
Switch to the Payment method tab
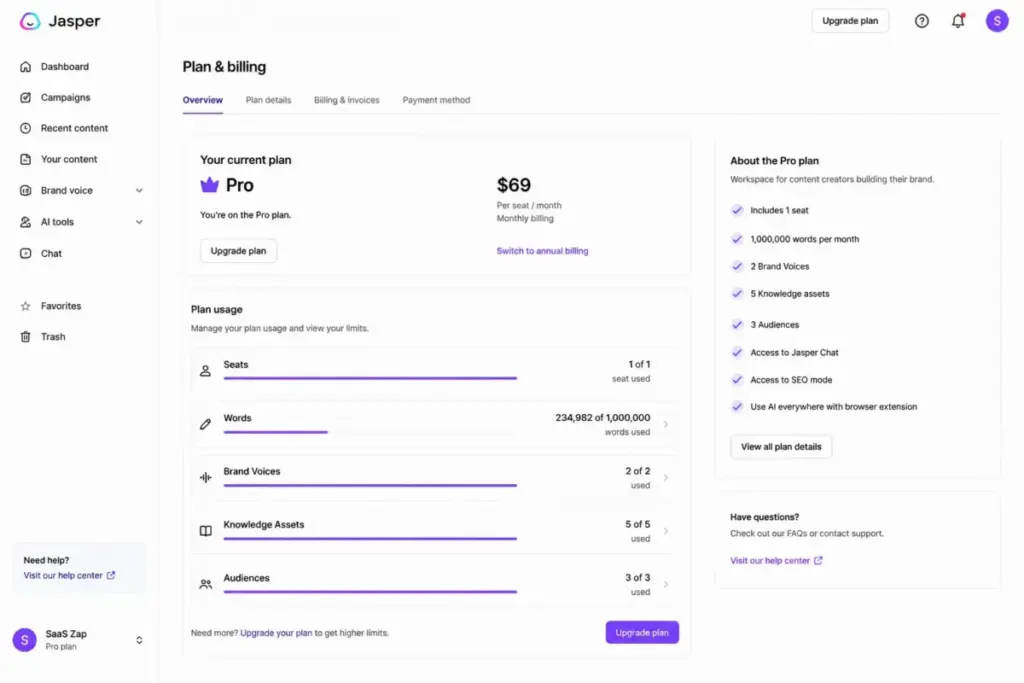436,100
